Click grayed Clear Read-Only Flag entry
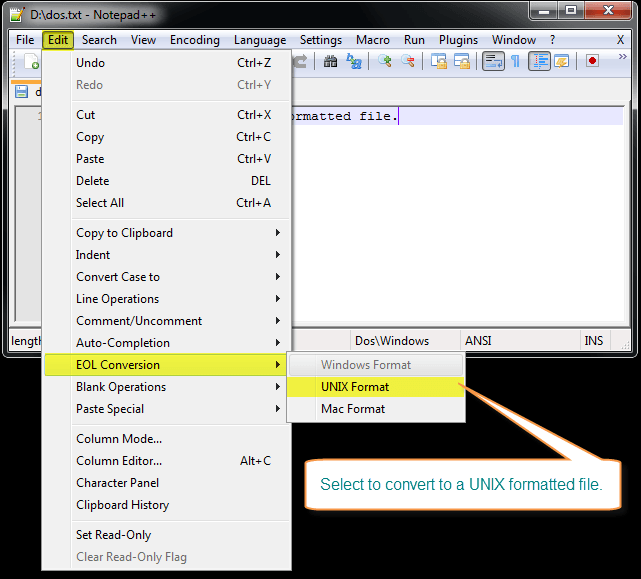The width and height of the screenshot is (641, 579). 168,557
